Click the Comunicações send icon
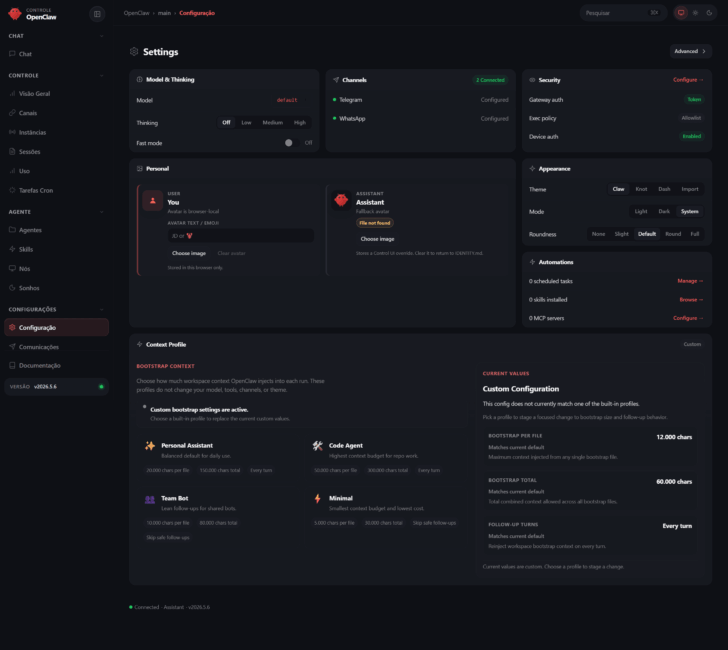 pos(12,347)
